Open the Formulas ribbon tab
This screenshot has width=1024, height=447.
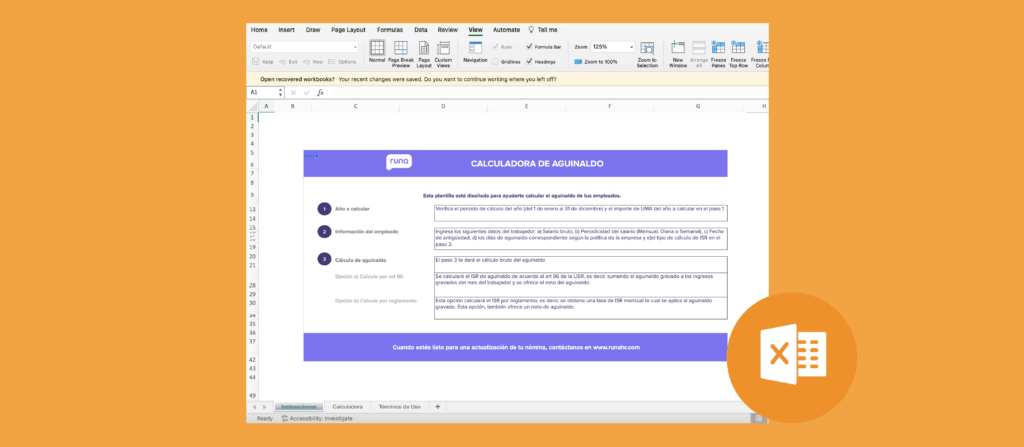(389, 30)
